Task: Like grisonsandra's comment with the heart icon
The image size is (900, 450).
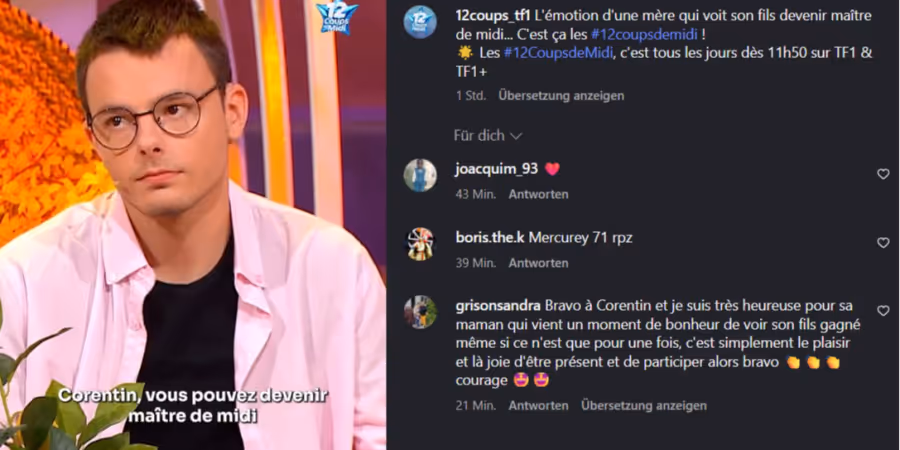Action: 883,311
